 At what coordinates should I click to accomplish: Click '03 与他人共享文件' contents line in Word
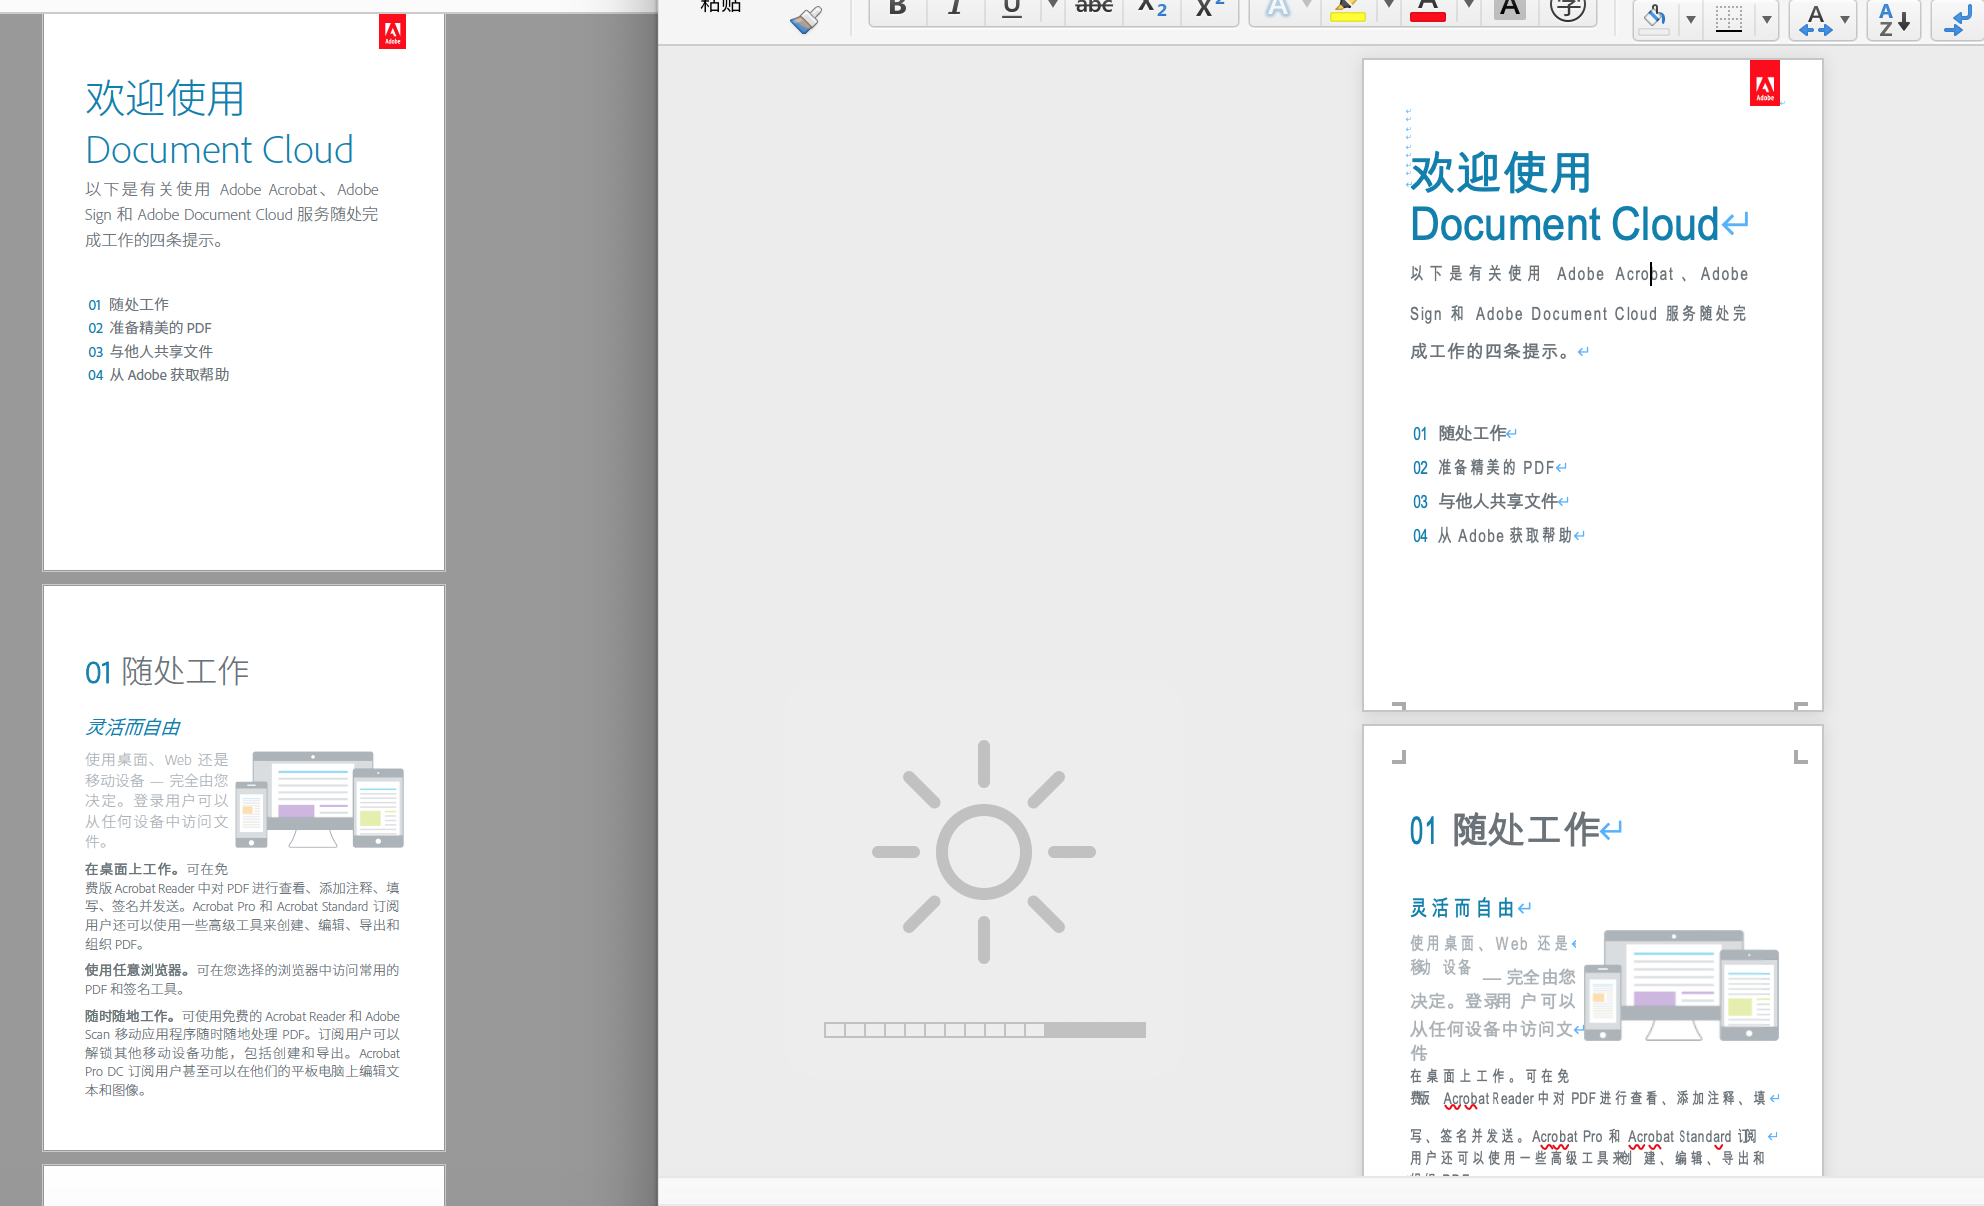1485,501
